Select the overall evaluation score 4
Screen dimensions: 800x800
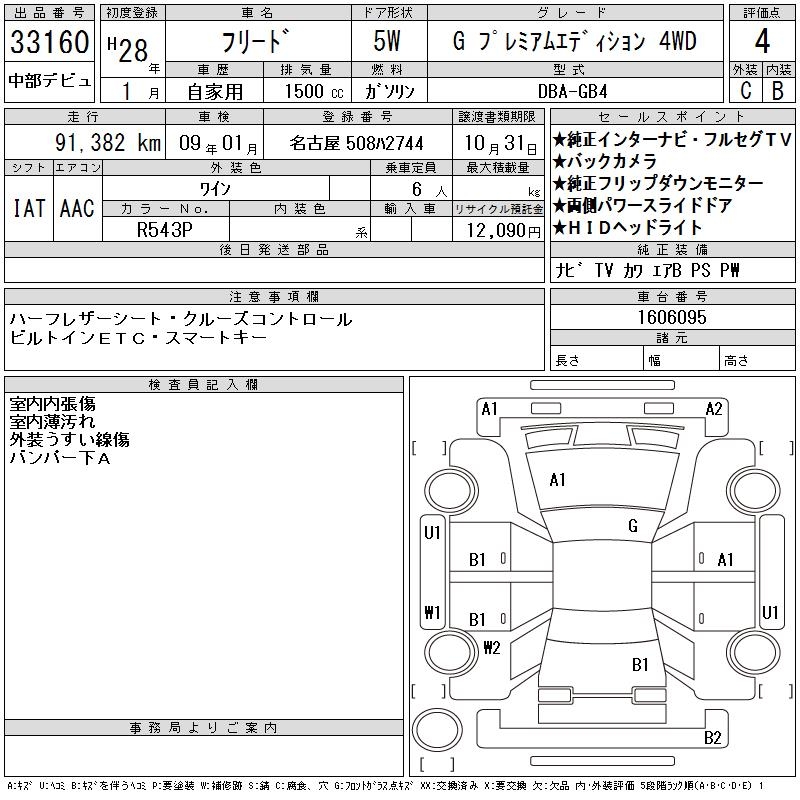coord(761,42)
